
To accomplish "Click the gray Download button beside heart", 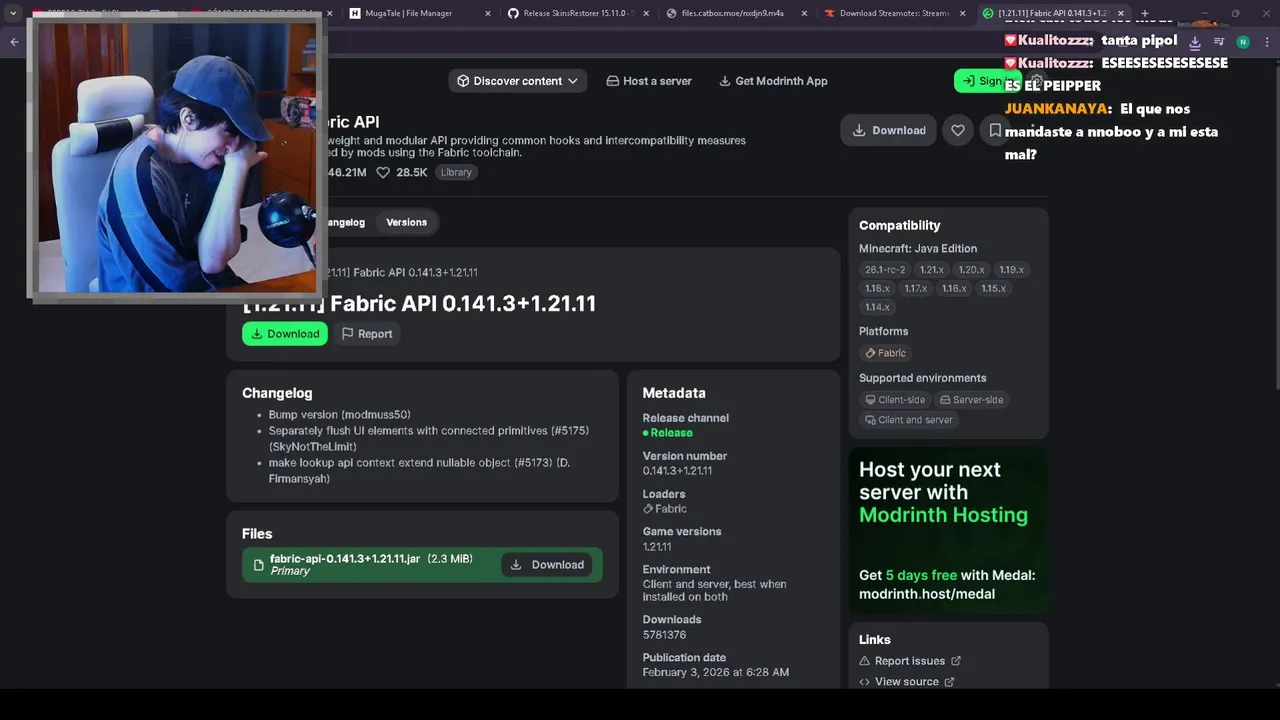I will pyautogui.click(x=888, y=130).
